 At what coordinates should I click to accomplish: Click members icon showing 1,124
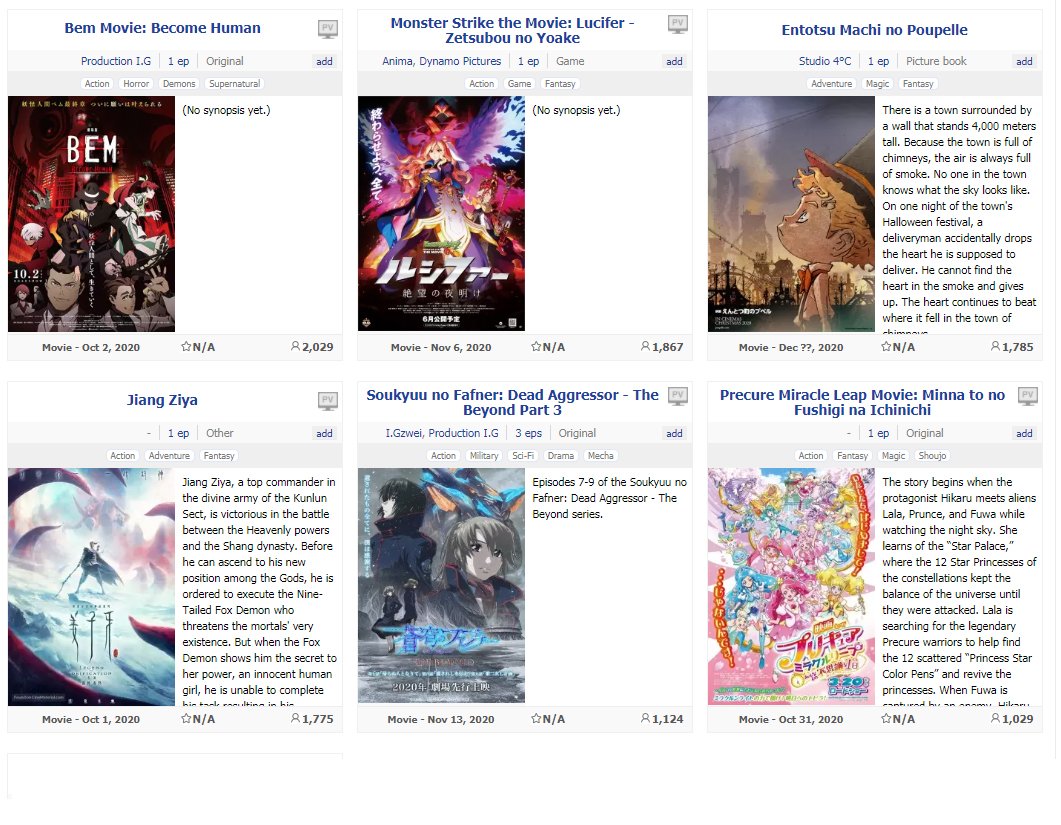pos(645,719)
